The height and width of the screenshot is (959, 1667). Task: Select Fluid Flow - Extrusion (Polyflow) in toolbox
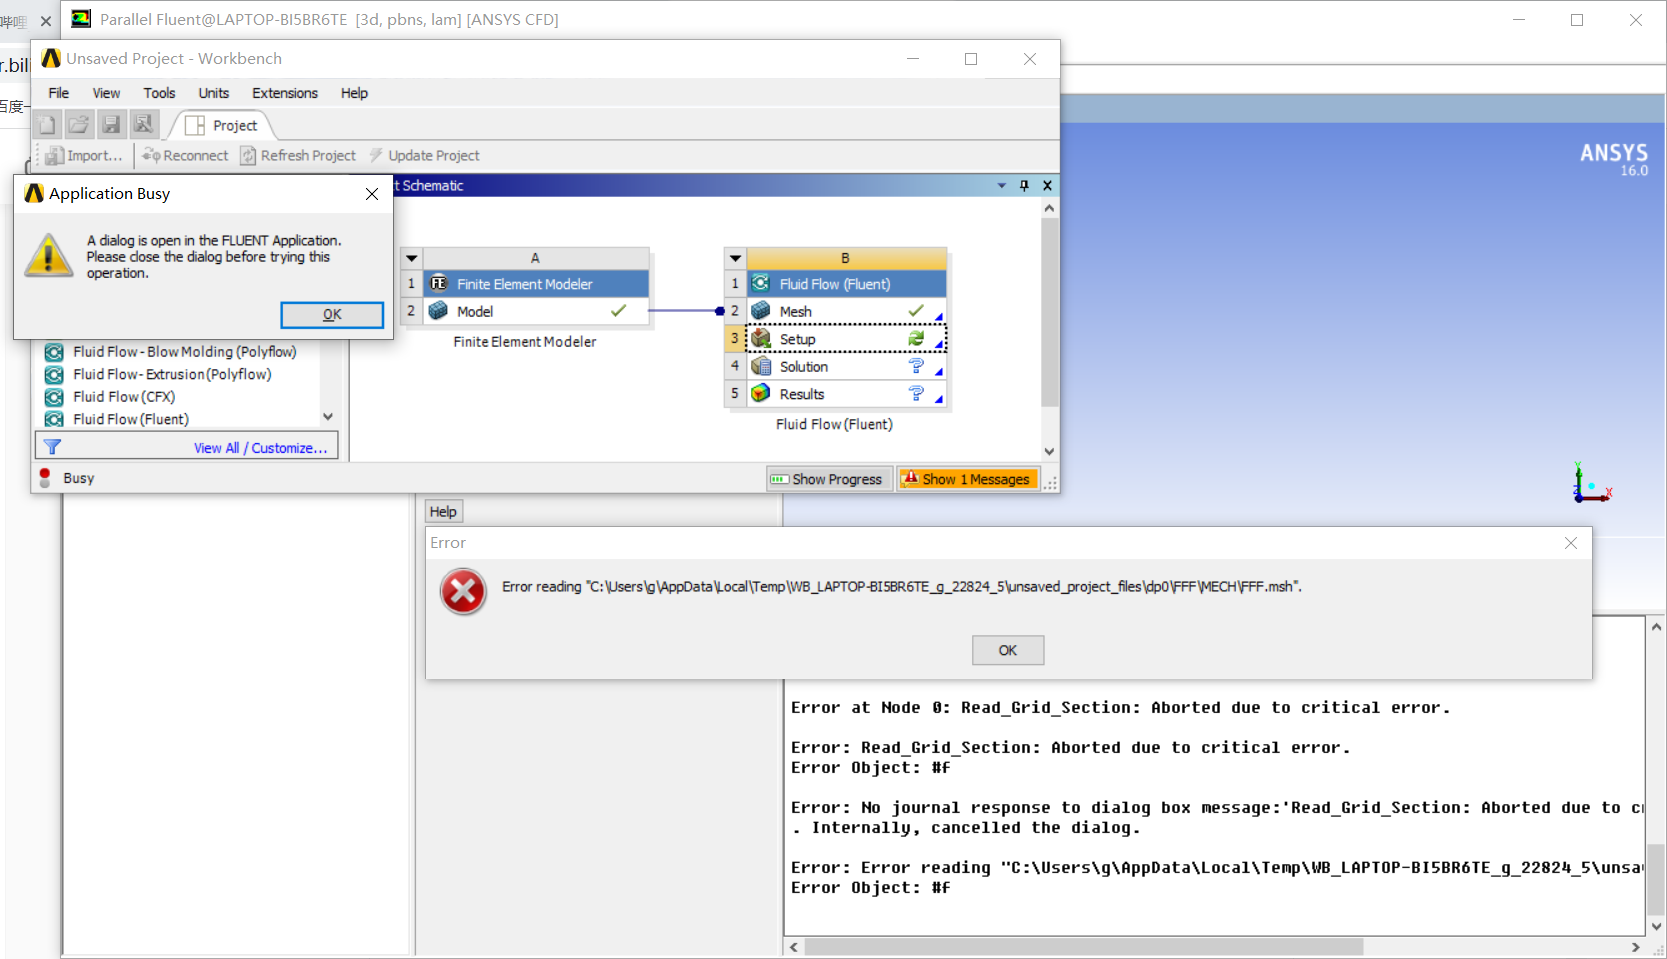pyautogui.click(x=171, y=374)
